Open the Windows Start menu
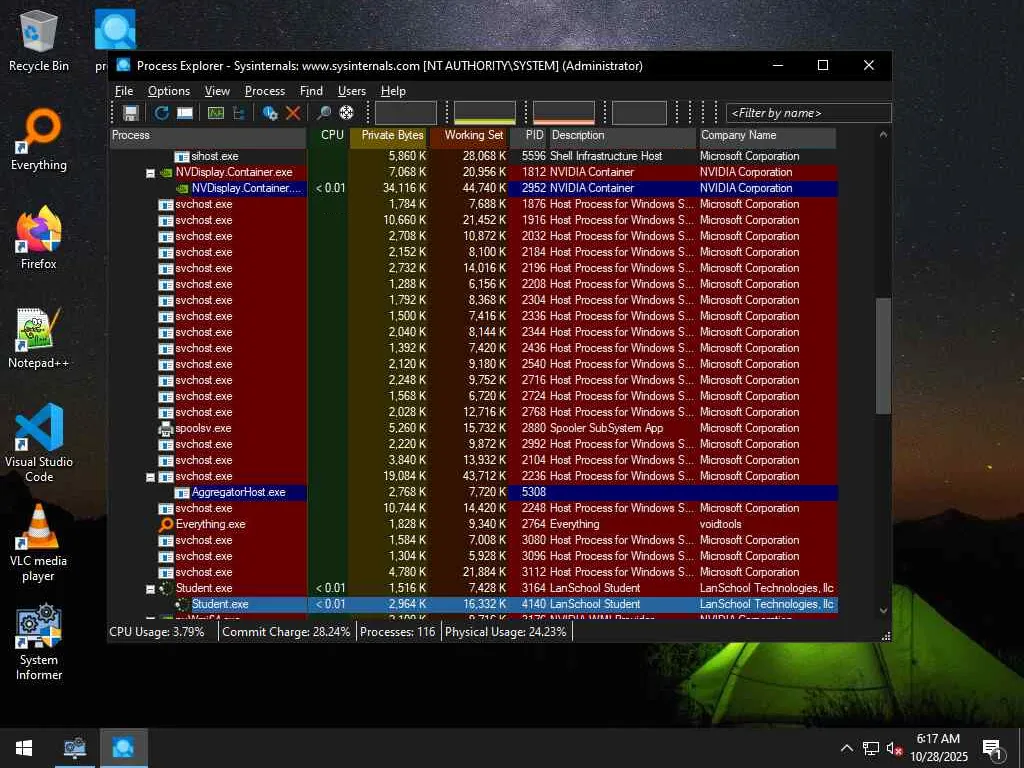Screen dimensions: 1024x768 coord(24,748)
